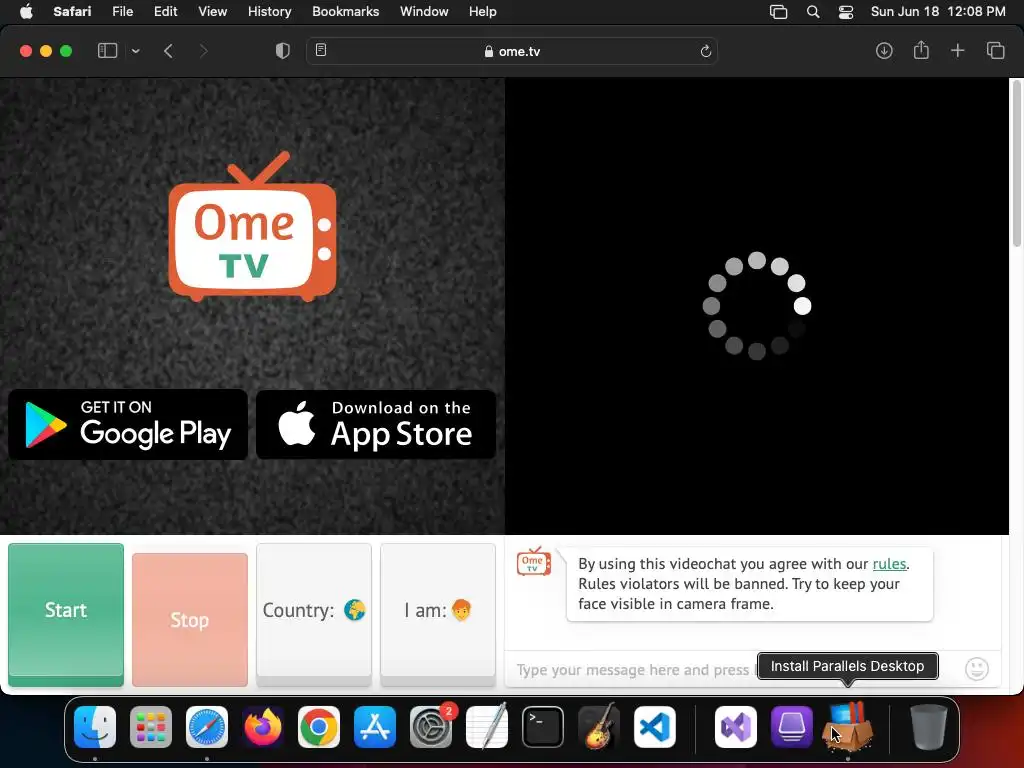Click the Get it on Google Play badge
The image size is (1024, 768).
[128, 424]
